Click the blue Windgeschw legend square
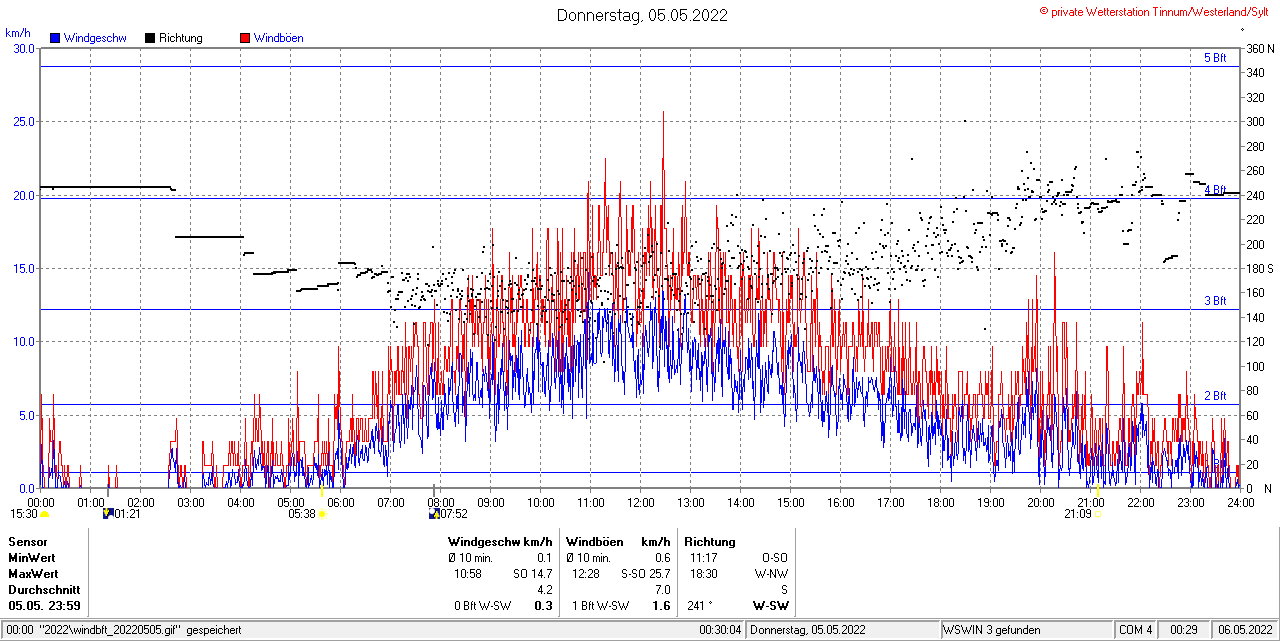The image size is (1280, 641). pyautogui.click(x=55, y=38)
